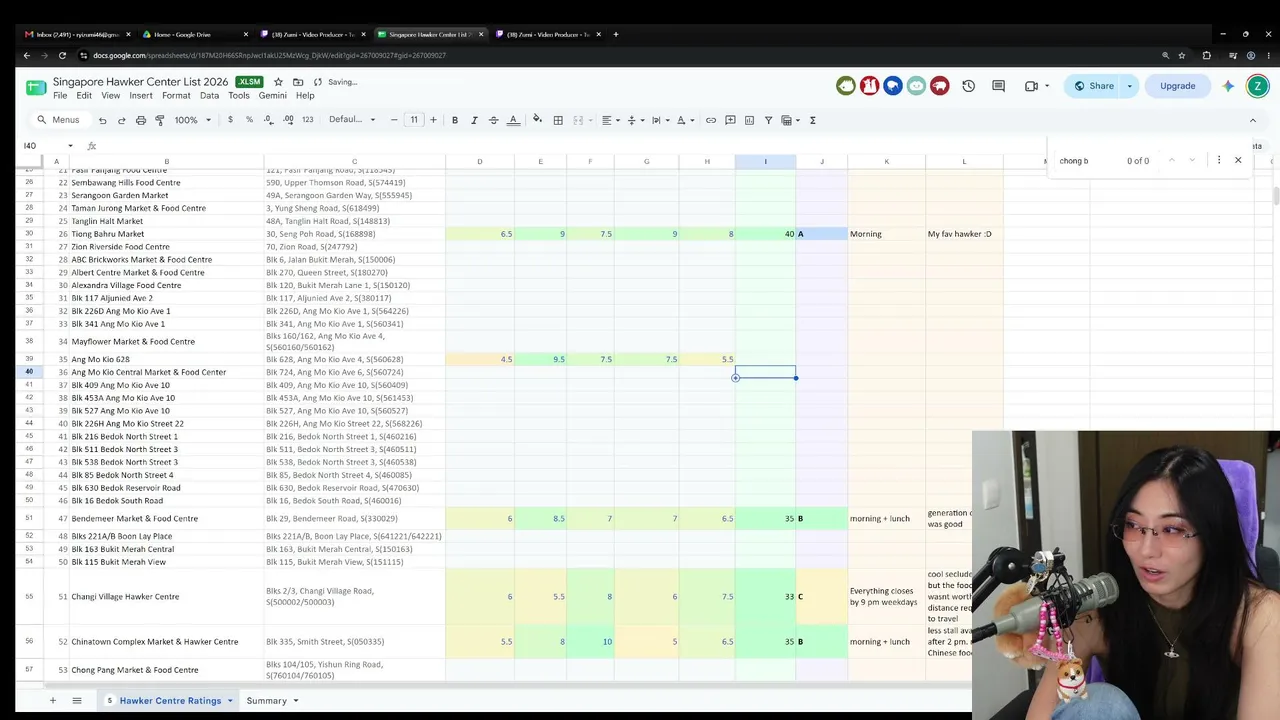This screenshot has height=720, width=1280.
Task: Open Gemini sparkle icon near avatar
Action: click(x=1228, y=86)
